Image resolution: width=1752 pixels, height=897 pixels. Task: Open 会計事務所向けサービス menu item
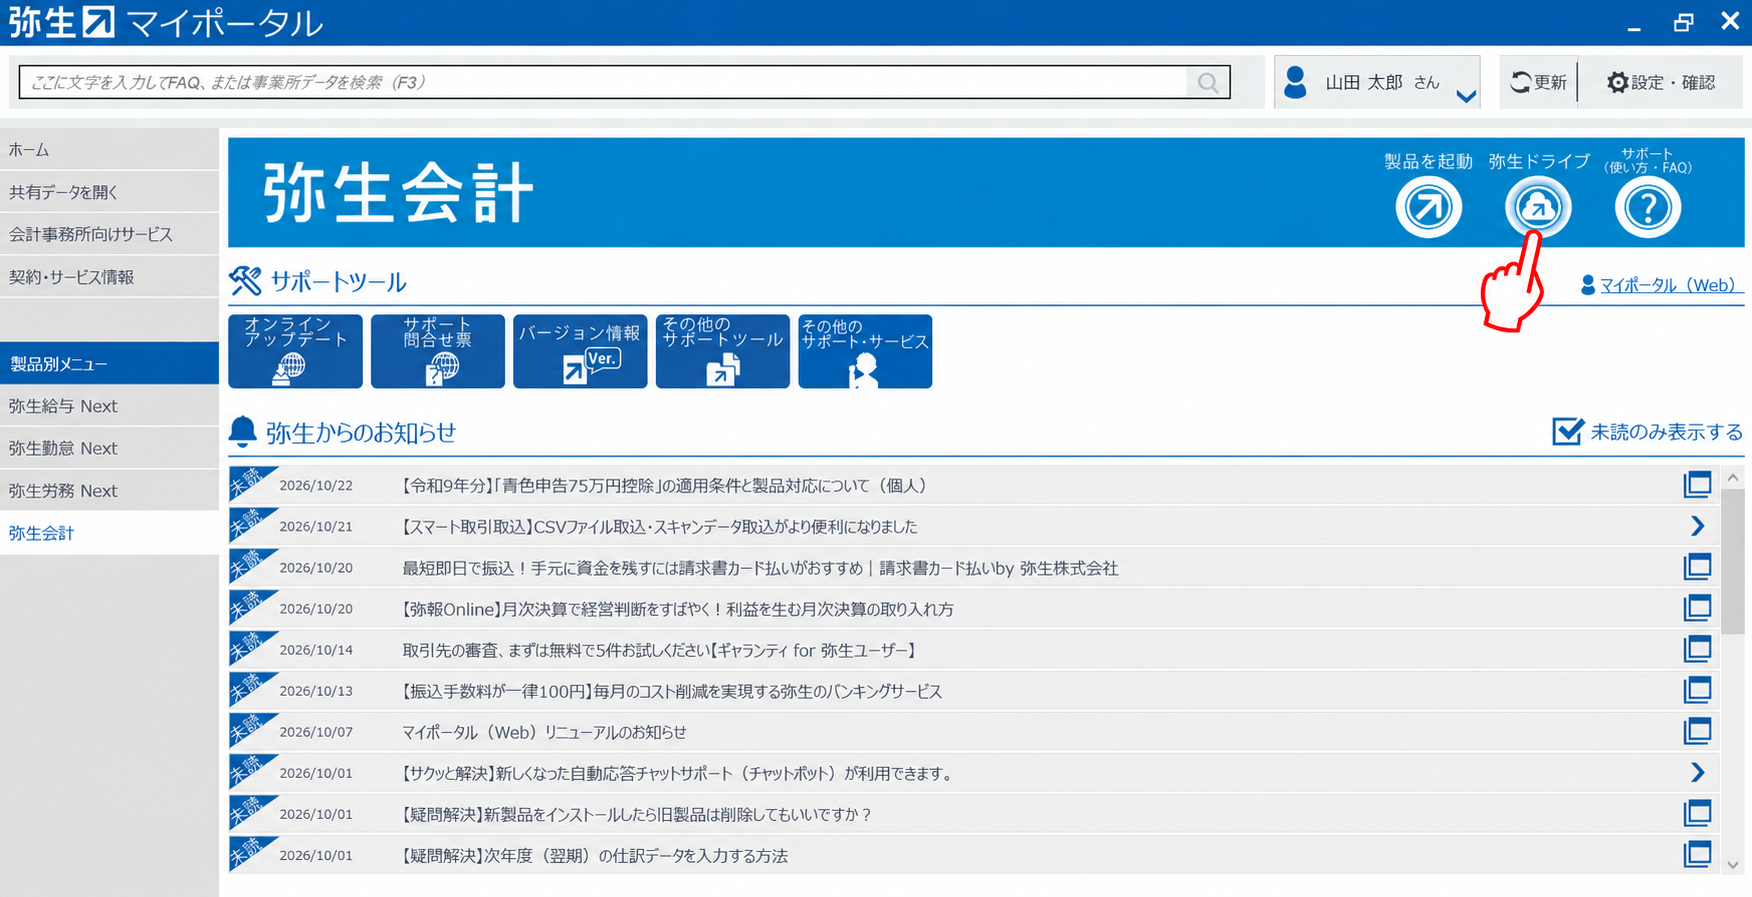pos(109,234)
